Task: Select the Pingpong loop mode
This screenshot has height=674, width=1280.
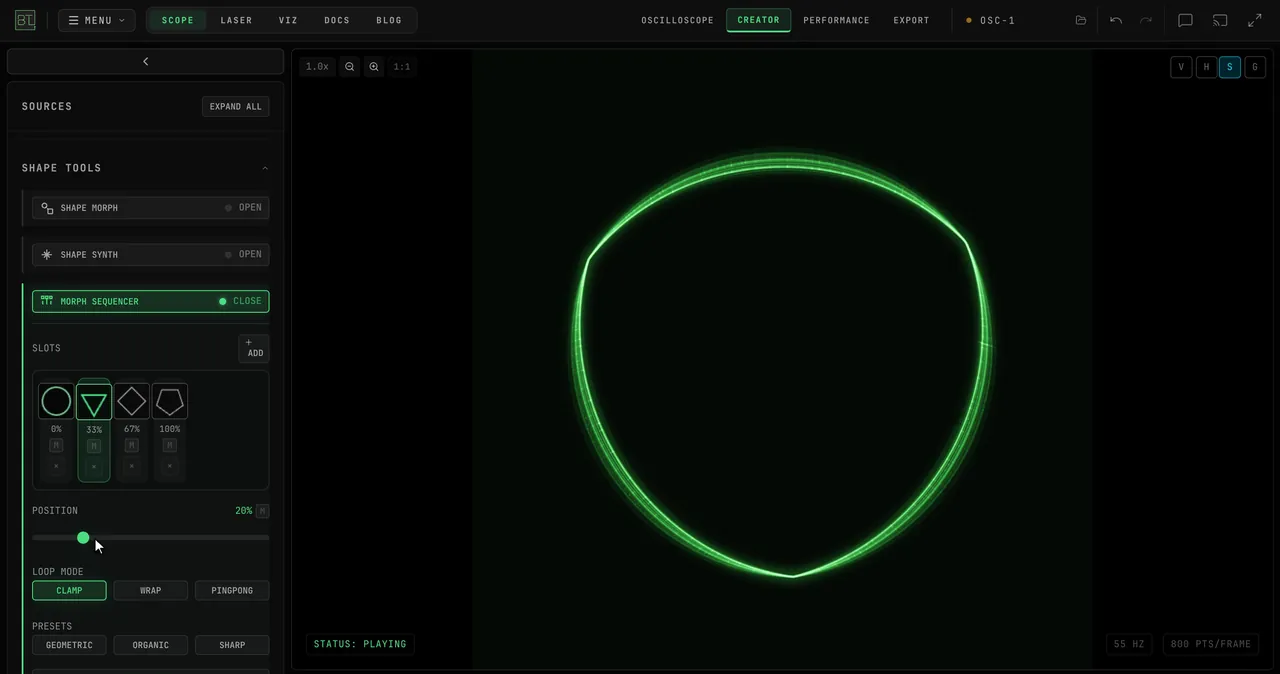Action: [232, 591]
